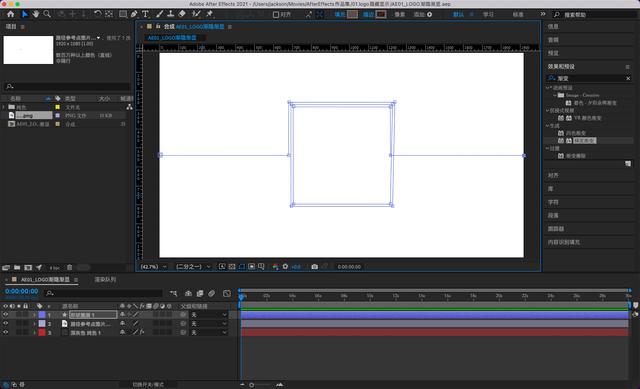
Task: Open the Info panel on the right
Action: (553, 27)
